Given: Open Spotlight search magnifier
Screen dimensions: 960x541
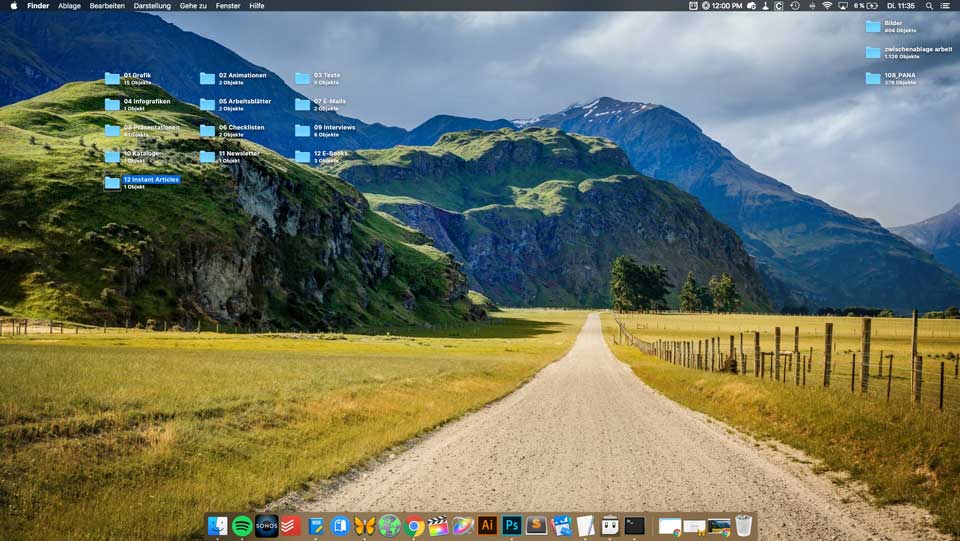Looking at the screenshot, I should click(929, 6).
